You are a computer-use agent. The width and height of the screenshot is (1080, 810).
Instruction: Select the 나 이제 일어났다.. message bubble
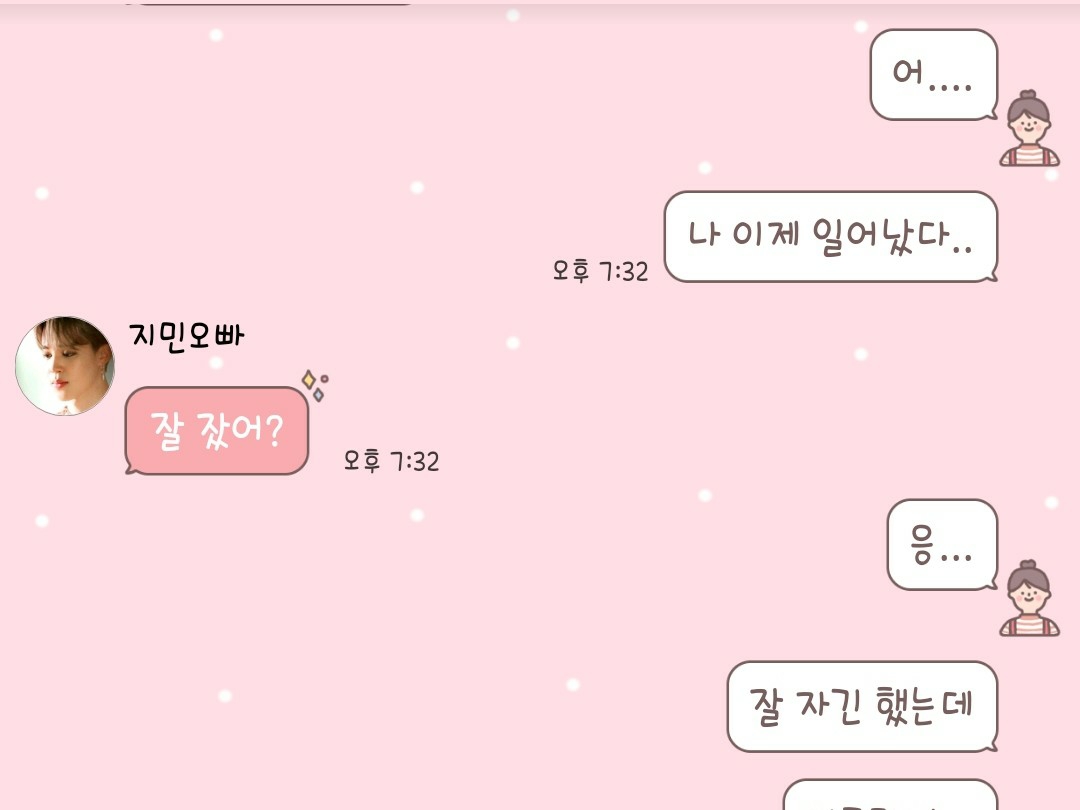click(x=831, y=237)
